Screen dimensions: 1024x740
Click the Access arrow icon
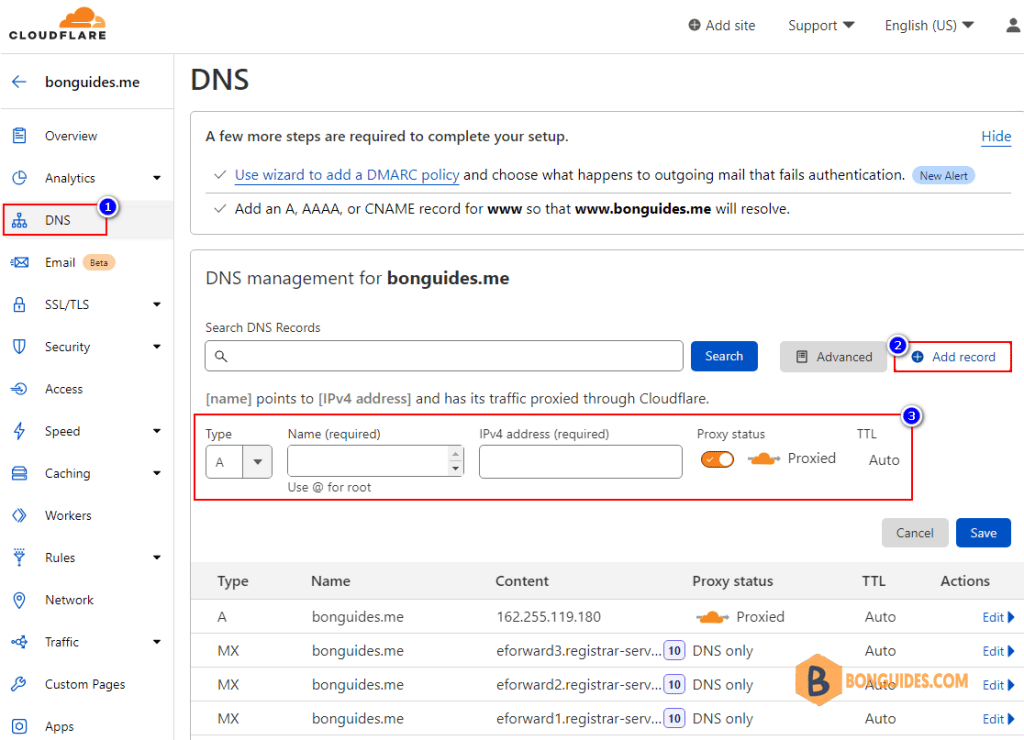tap(20, 389)
